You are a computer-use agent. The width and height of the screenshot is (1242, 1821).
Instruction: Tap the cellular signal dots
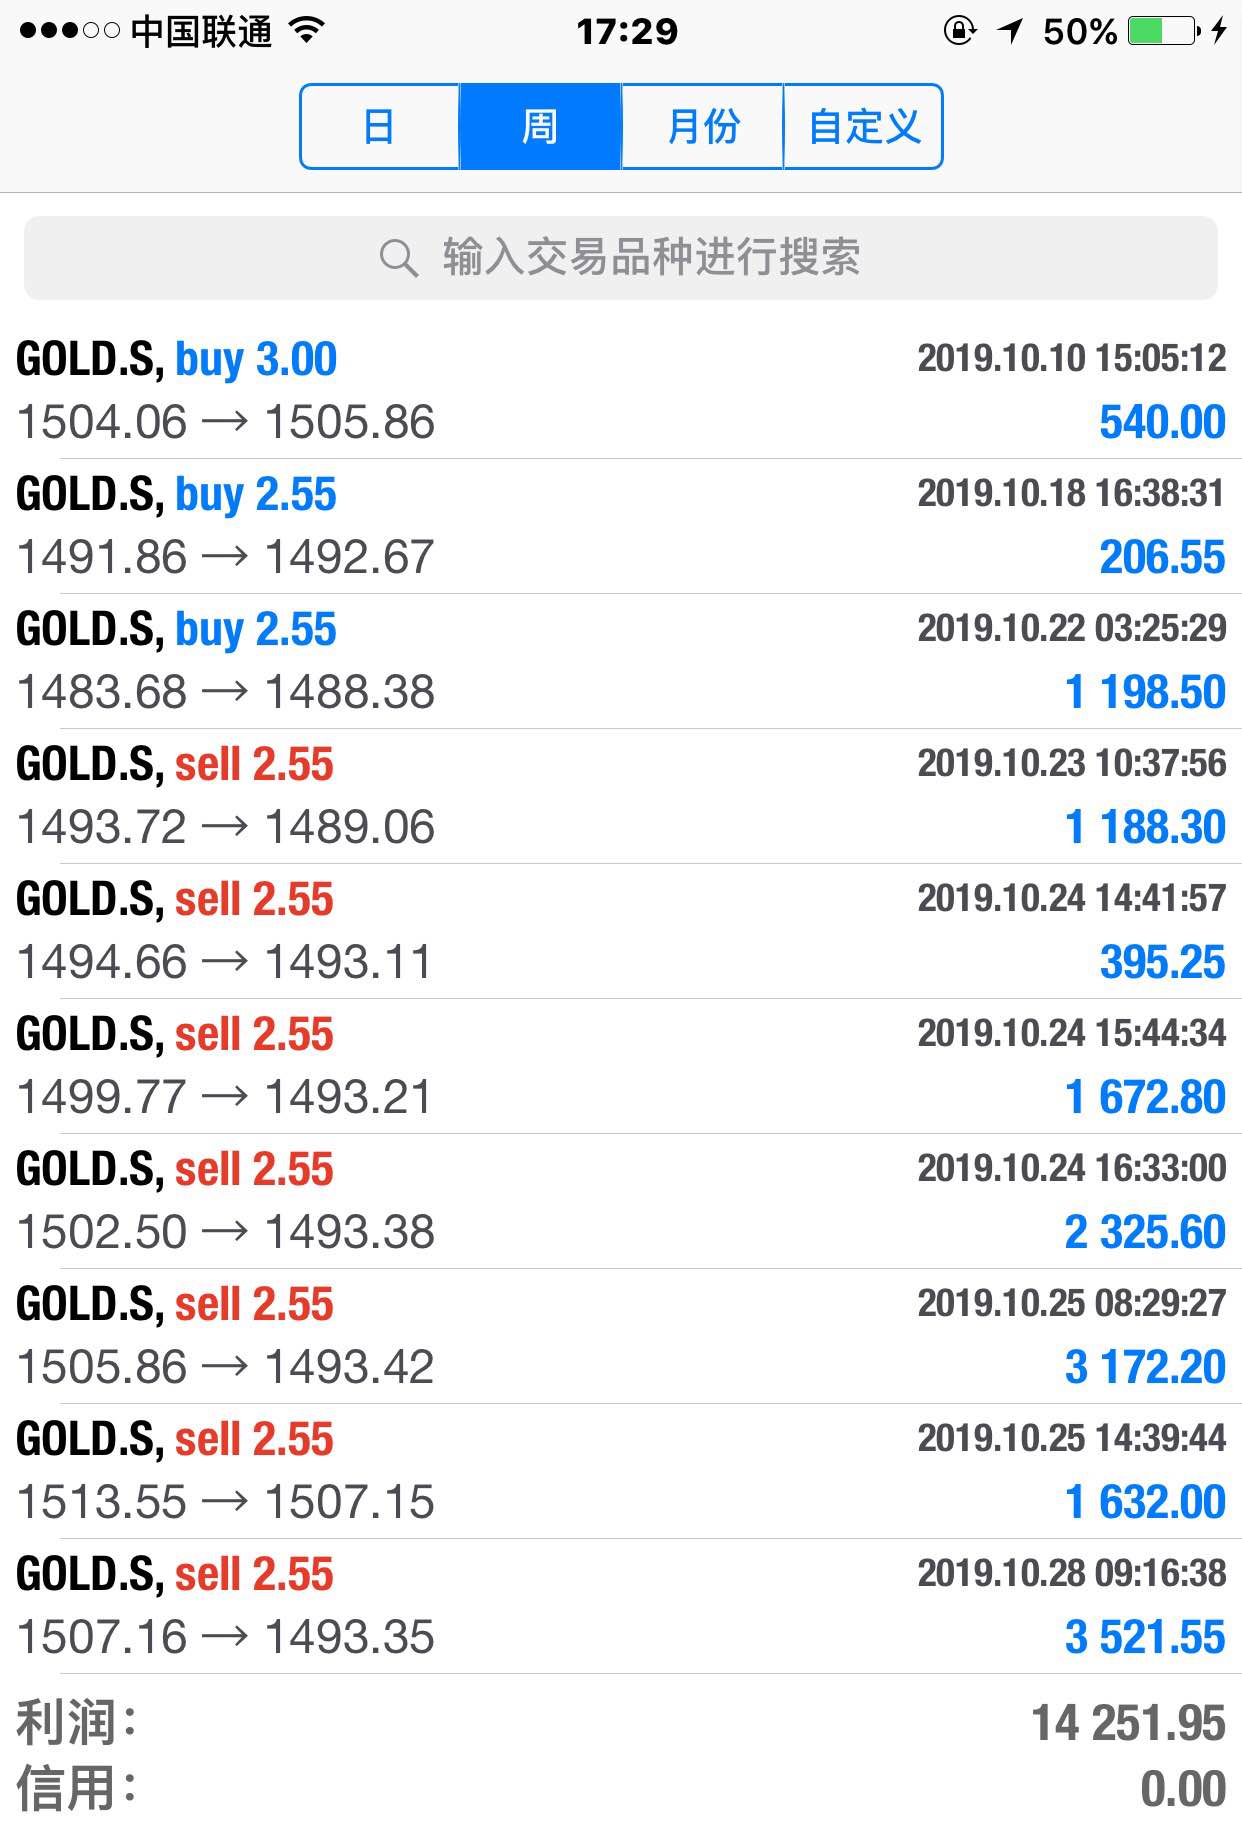(x=69, y=31)
